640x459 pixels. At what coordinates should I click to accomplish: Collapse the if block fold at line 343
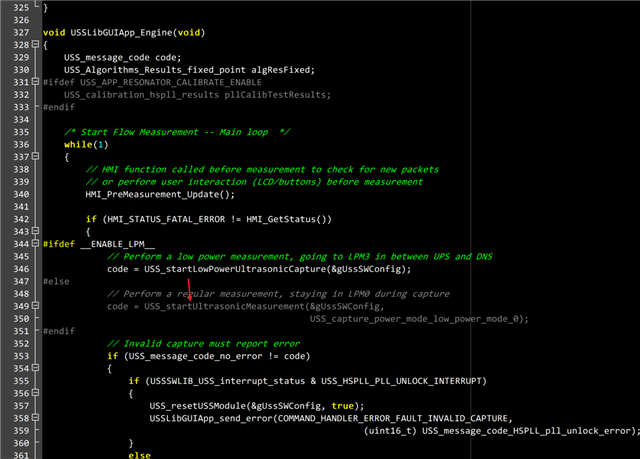click(x=36, y=231)
